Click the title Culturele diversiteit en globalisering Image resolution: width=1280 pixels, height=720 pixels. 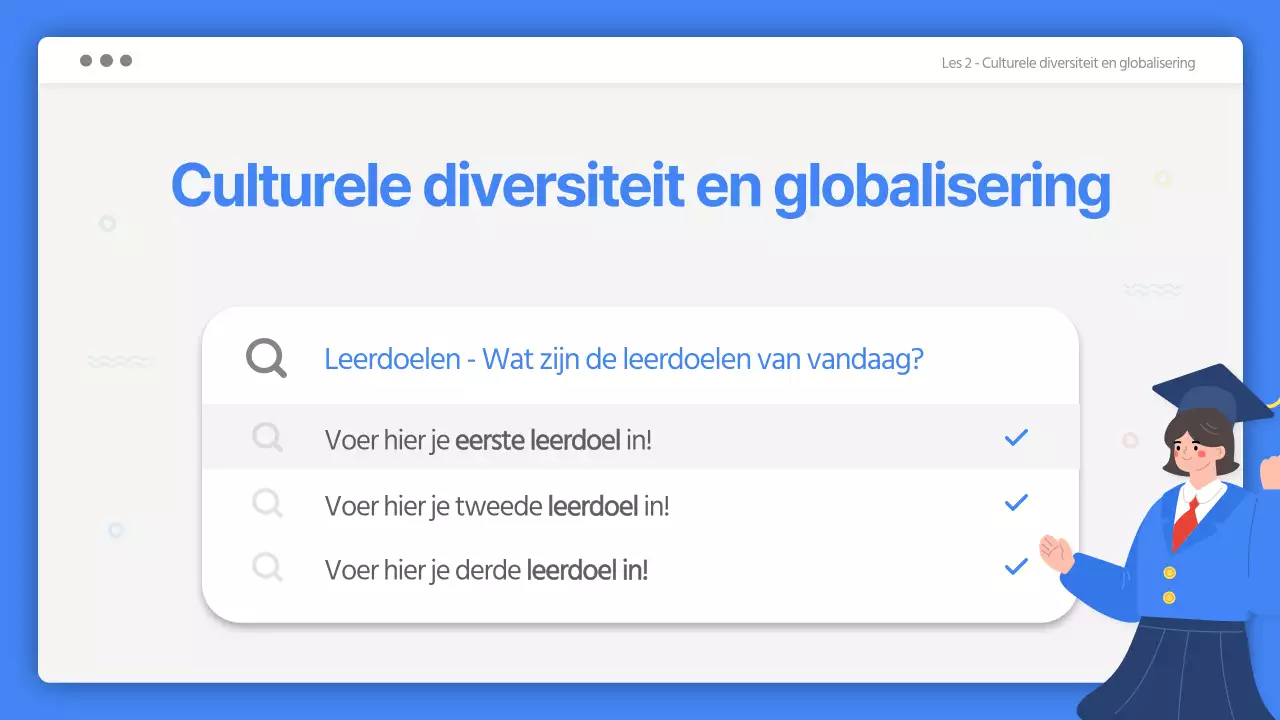coord(640,185)
